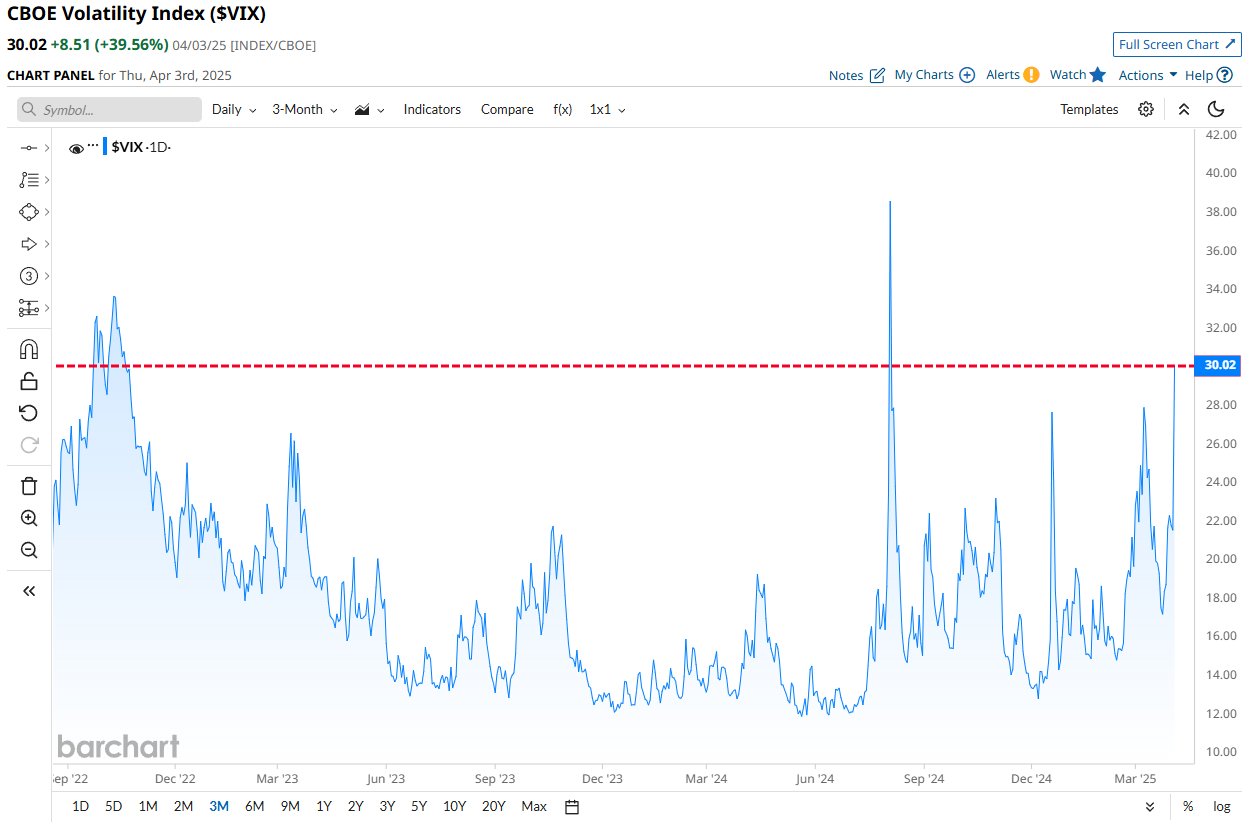Open the Templates menu

coord(1089,109)
